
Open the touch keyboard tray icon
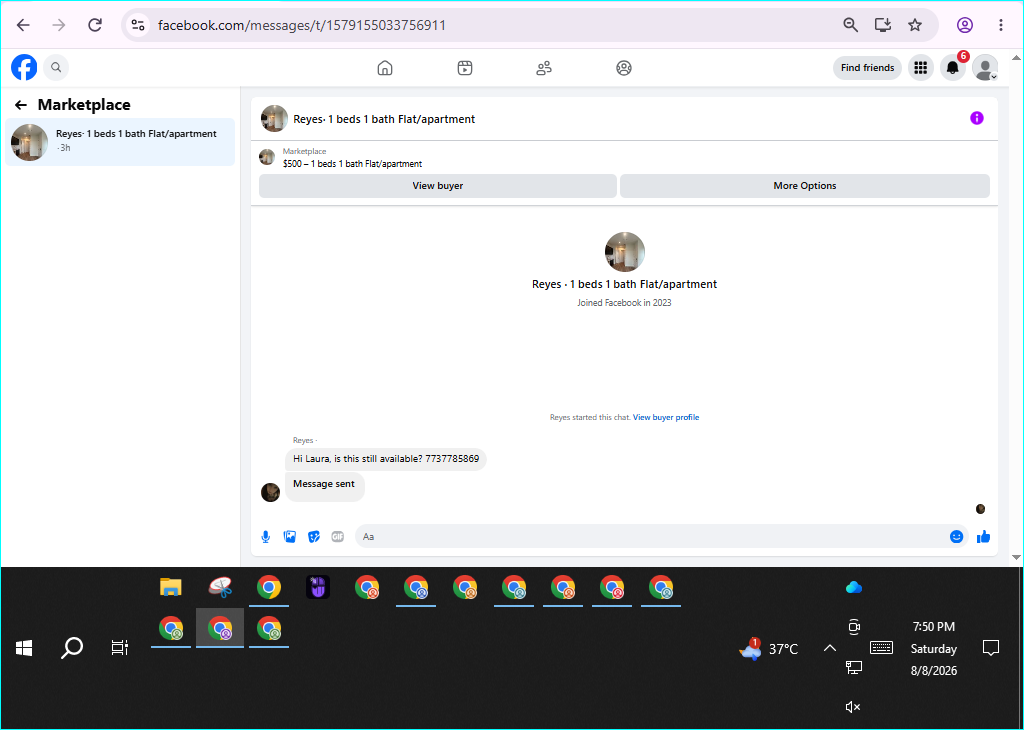coord(881,648)
